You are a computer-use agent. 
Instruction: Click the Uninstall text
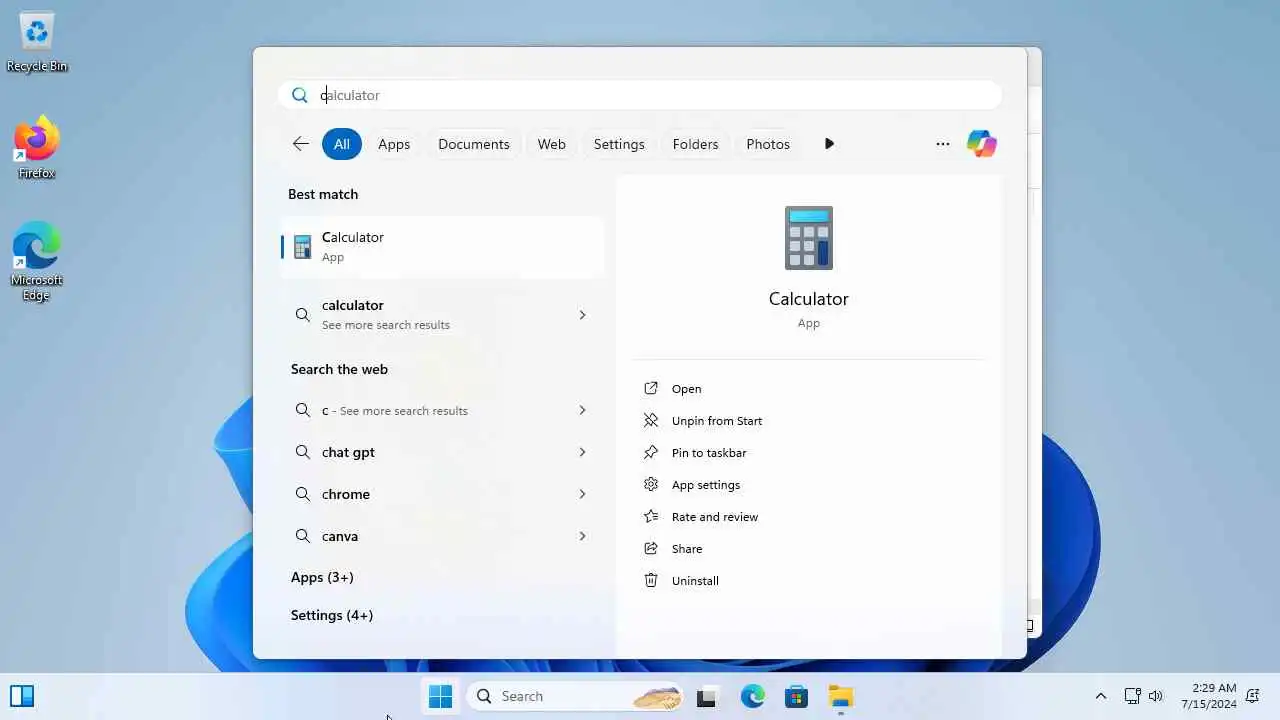coord(695,581)
